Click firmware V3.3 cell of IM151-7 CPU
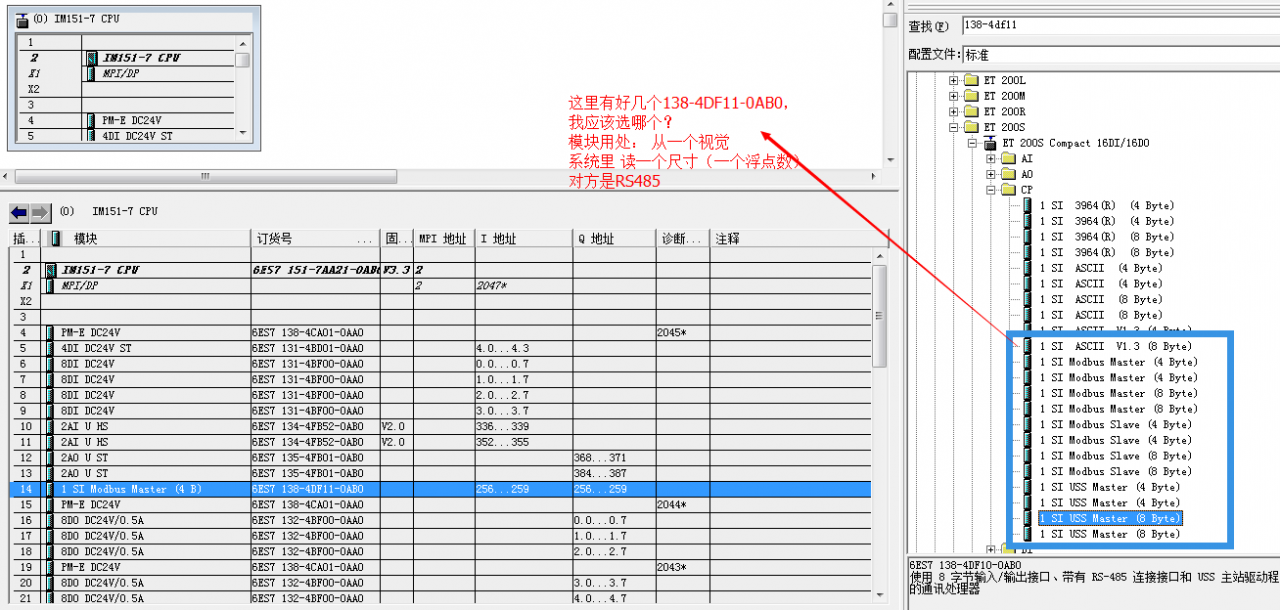Screen dimensions: 1280x610 click(x=396, y=270)
